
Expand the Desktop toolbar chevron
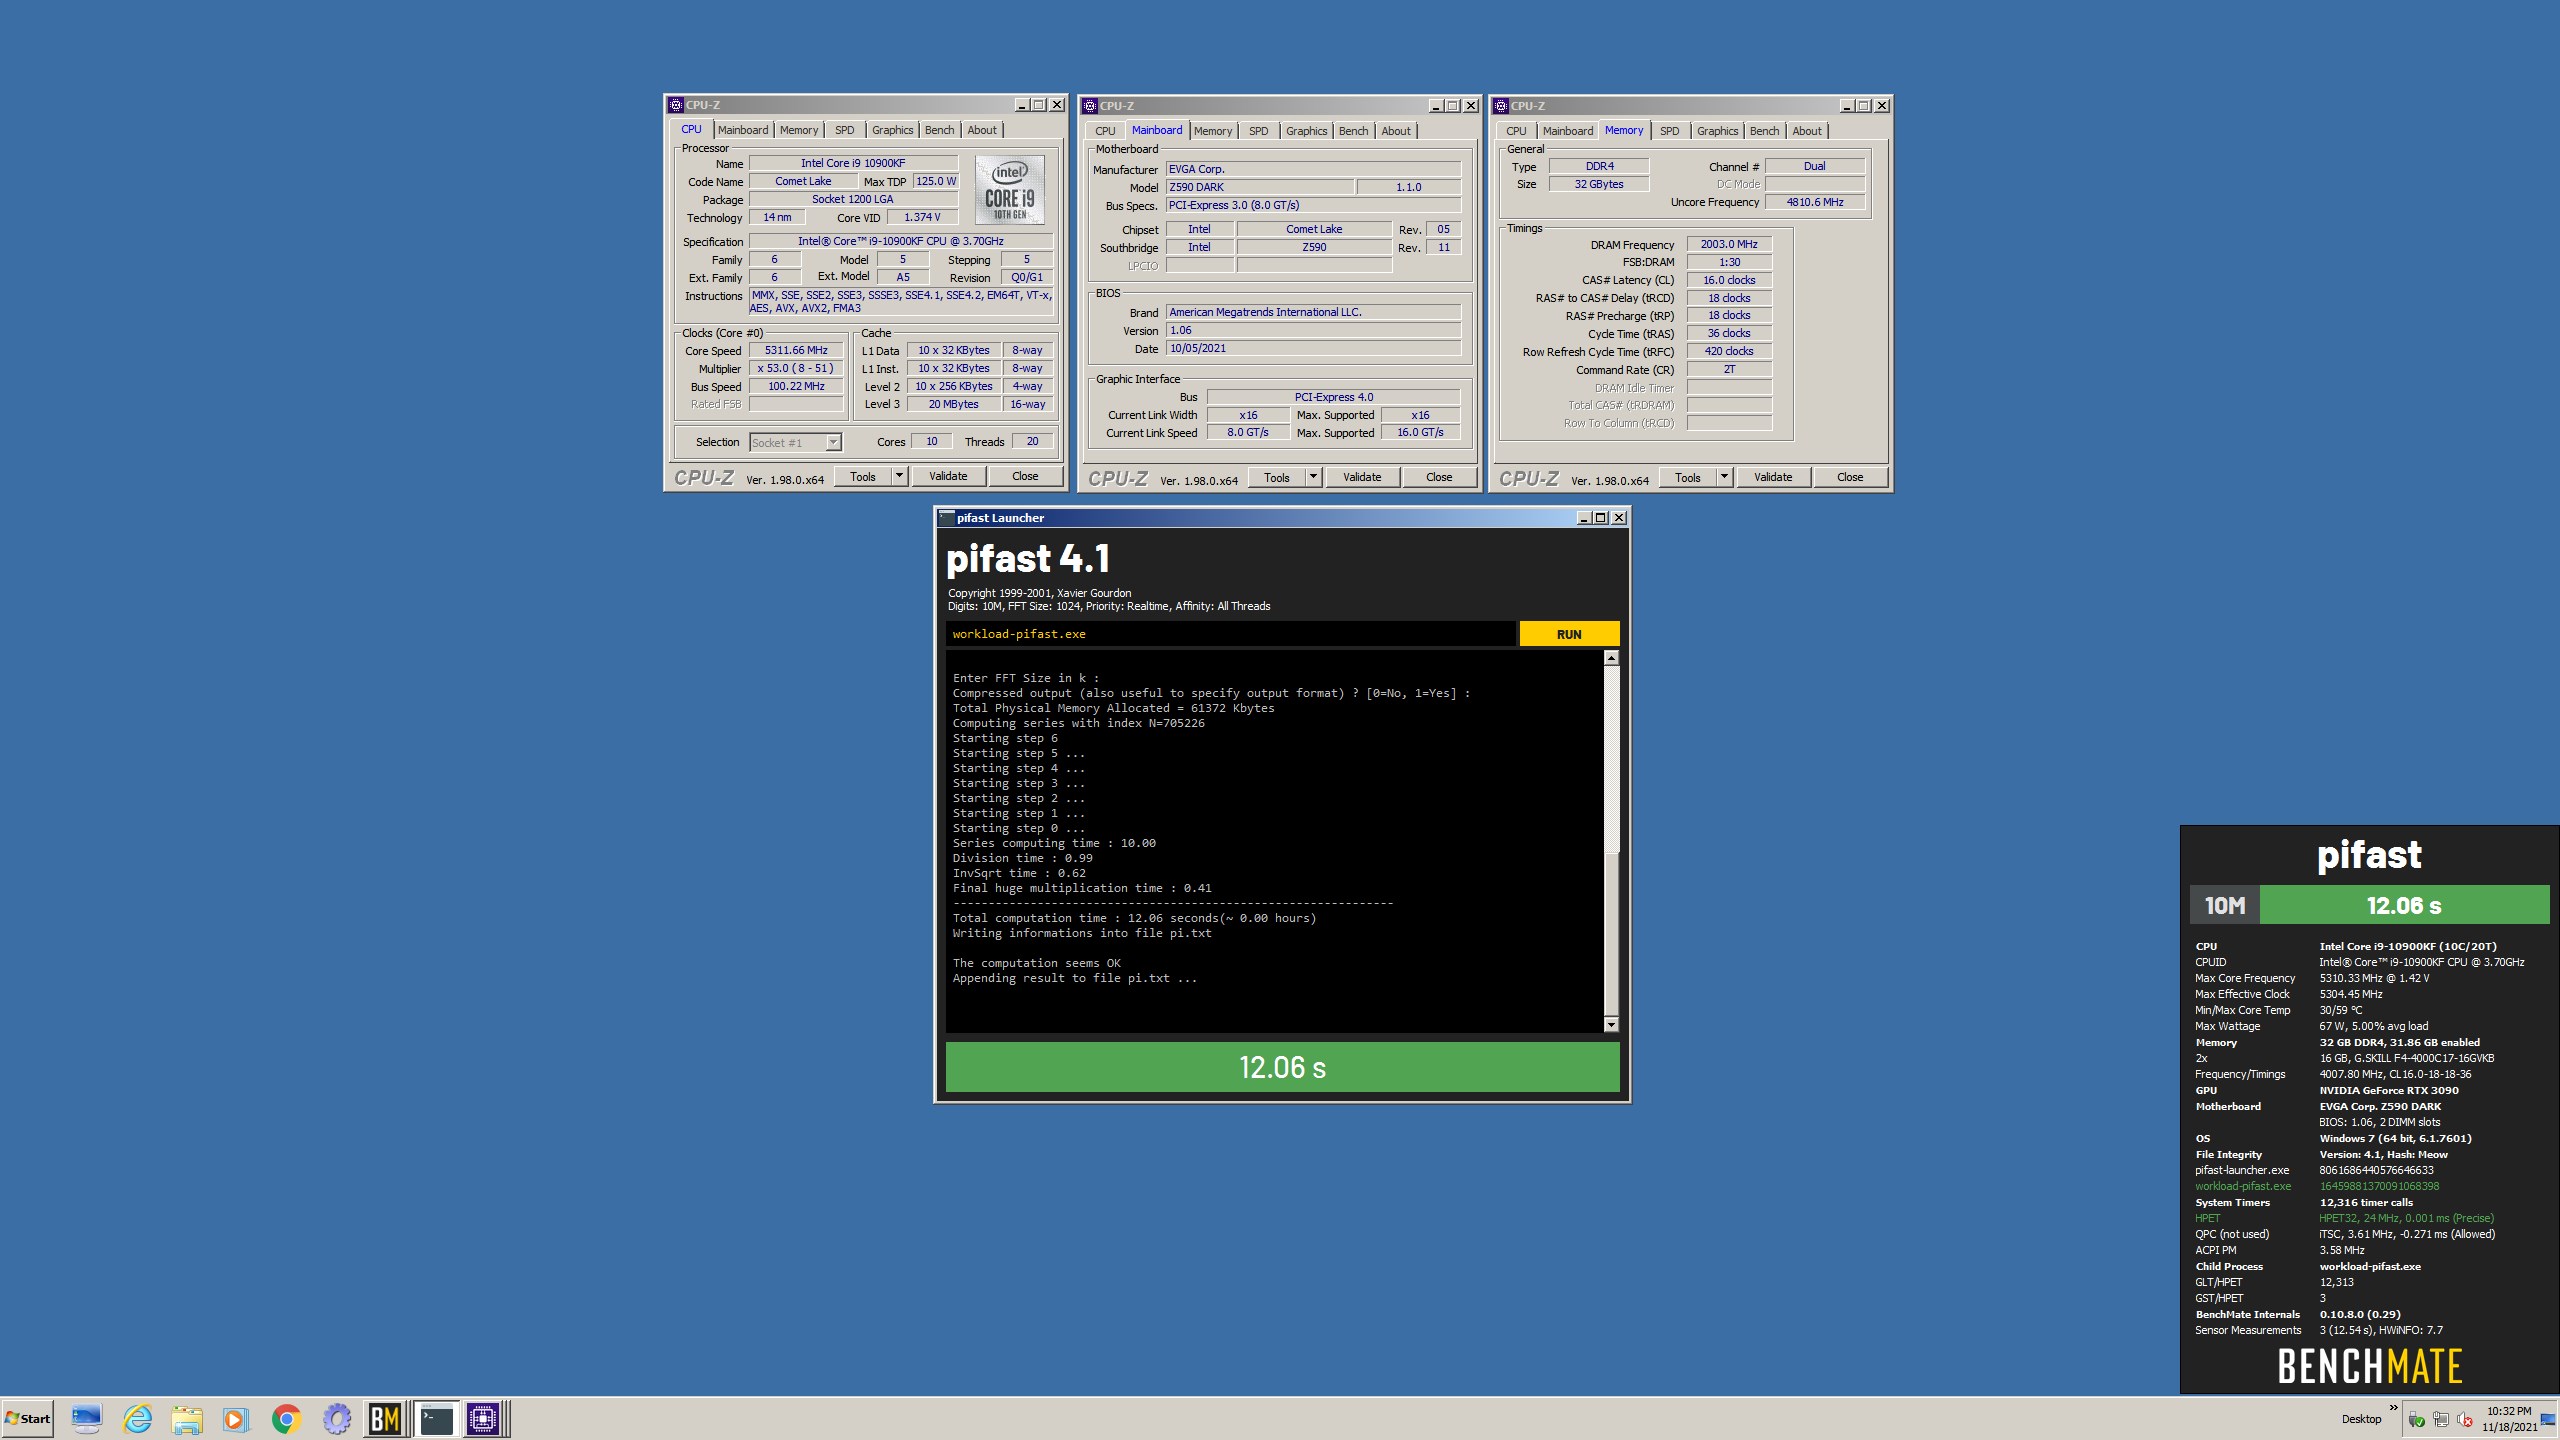(x=2393, y=1408)
